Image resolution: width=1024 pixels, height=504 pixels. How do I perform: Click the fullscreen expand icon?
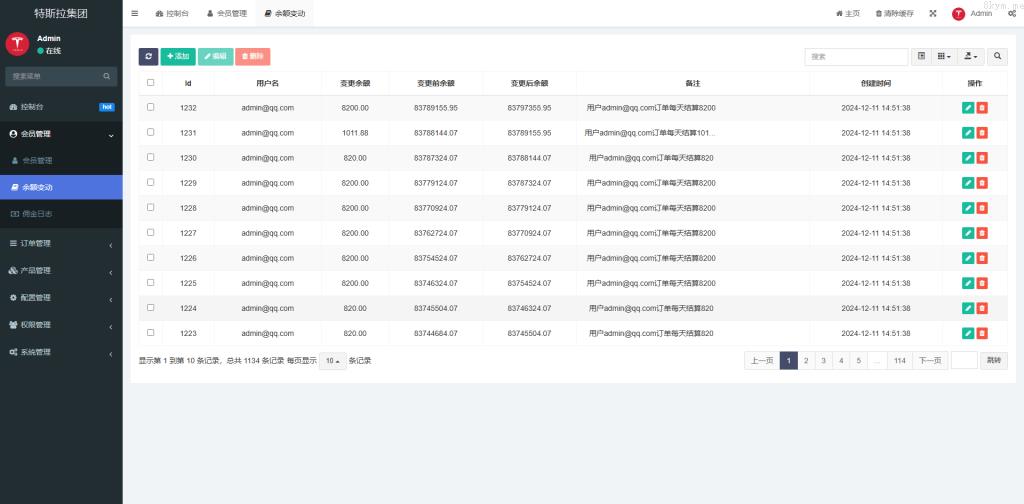pyautogui.click(x=933, y=13)
